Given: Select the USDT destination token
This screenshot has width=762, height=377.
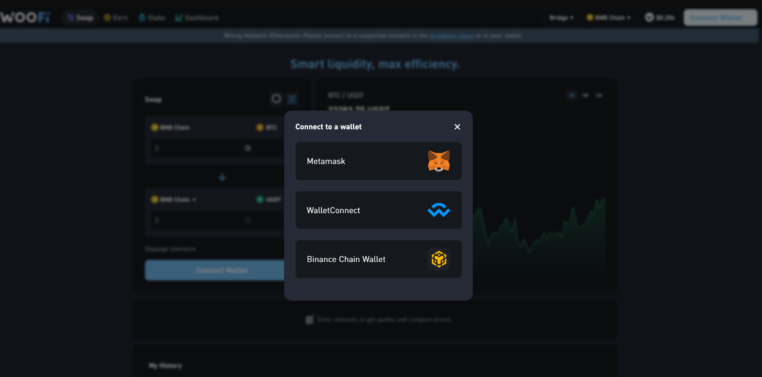Looking at the screenshot, I should [269, 200].
